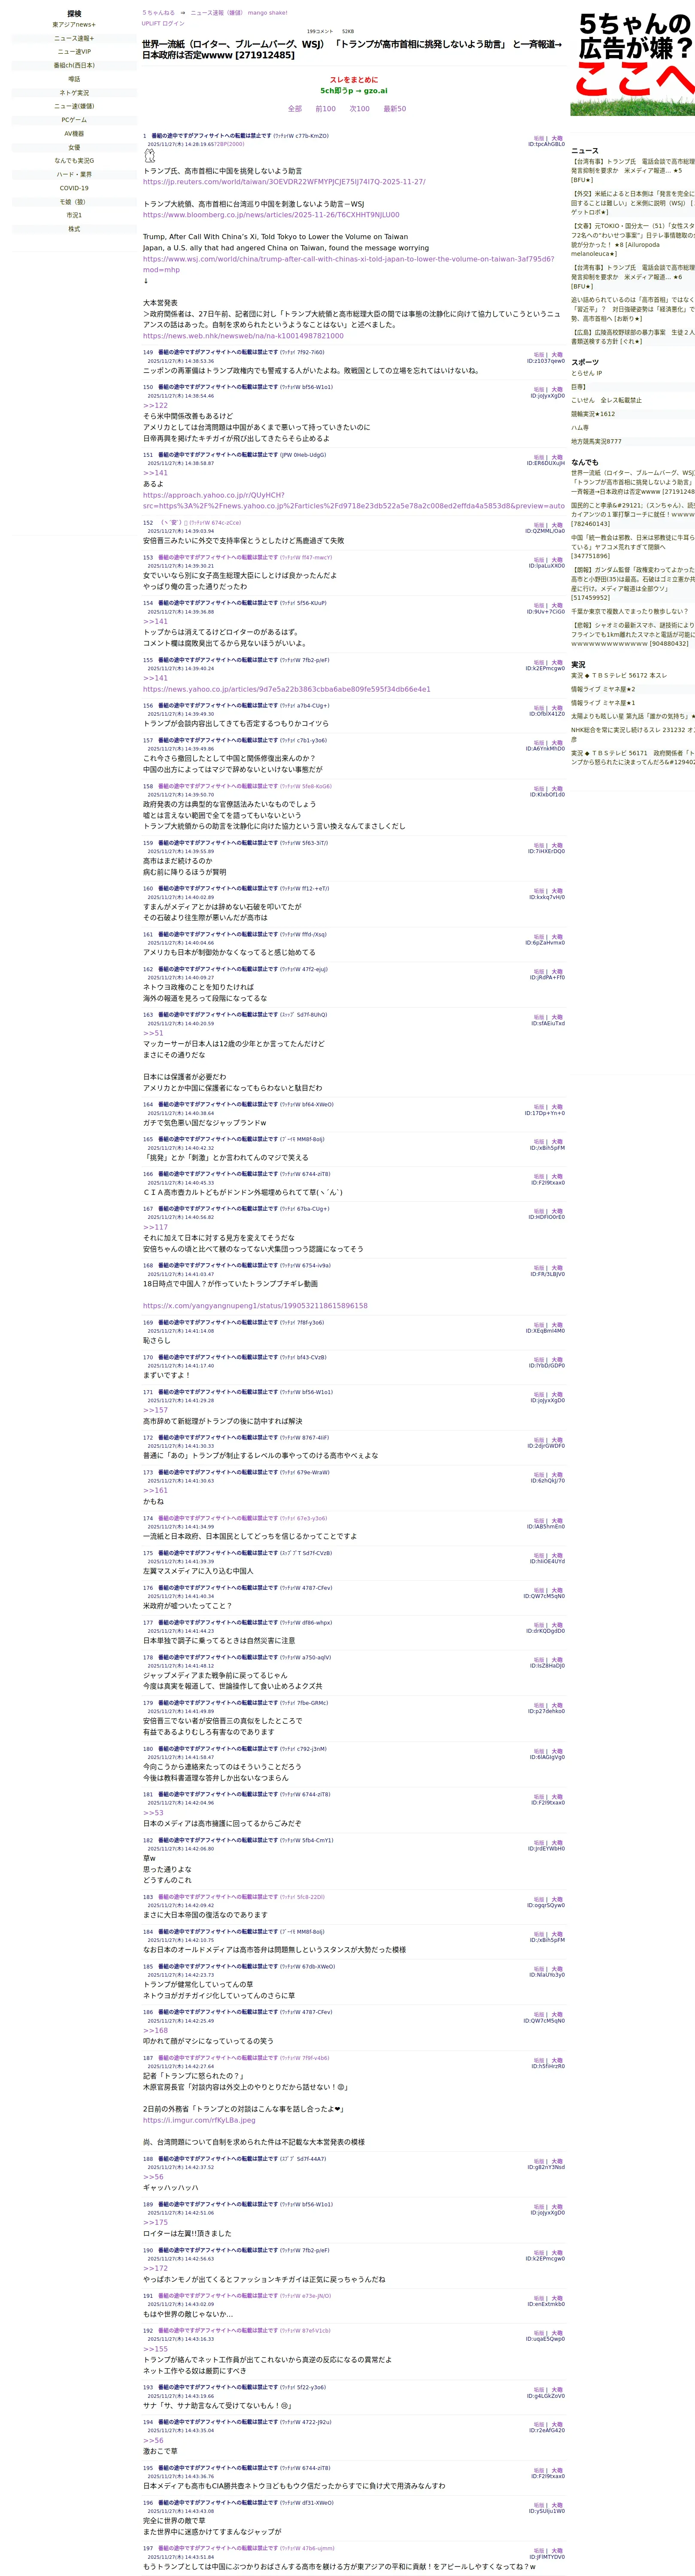This screenshot has width=695, height=2576.
Task: Select 番組ch(西日本) in the sidebar
Action: [x=74, y=65]
